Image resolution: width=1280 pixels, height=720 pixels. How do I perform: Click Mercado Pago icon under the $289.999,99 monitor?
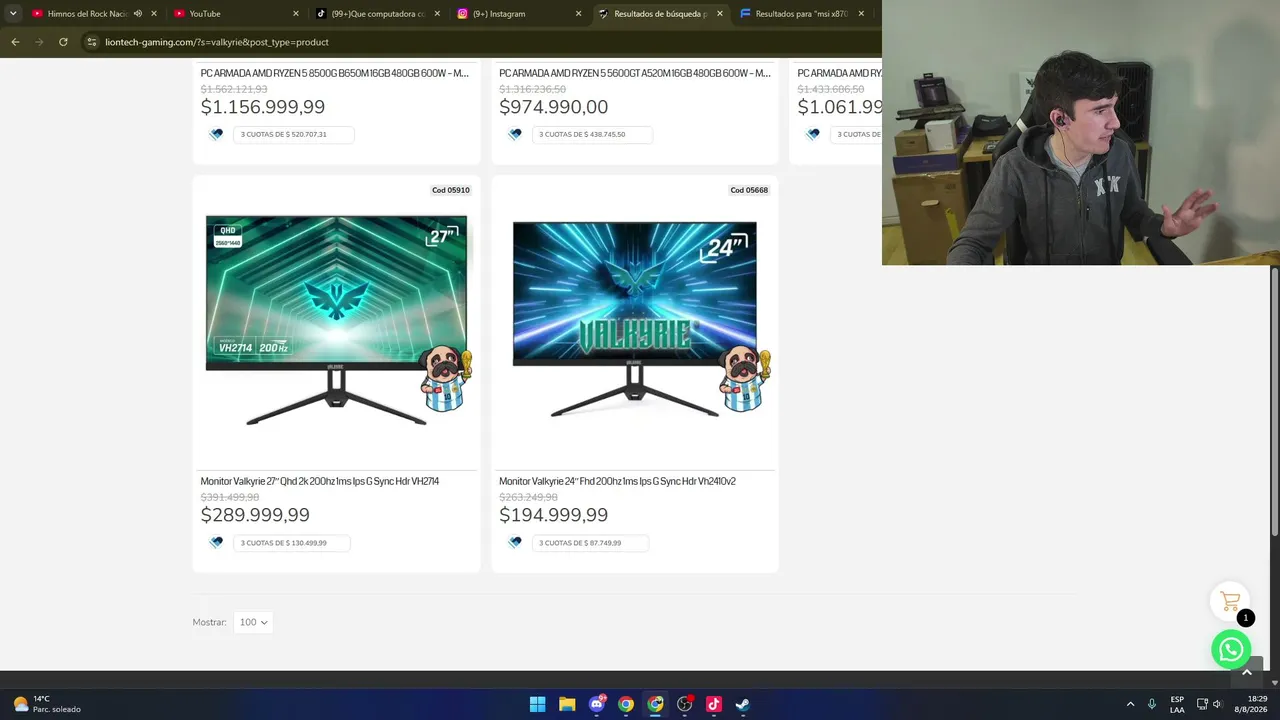(216, 543)
